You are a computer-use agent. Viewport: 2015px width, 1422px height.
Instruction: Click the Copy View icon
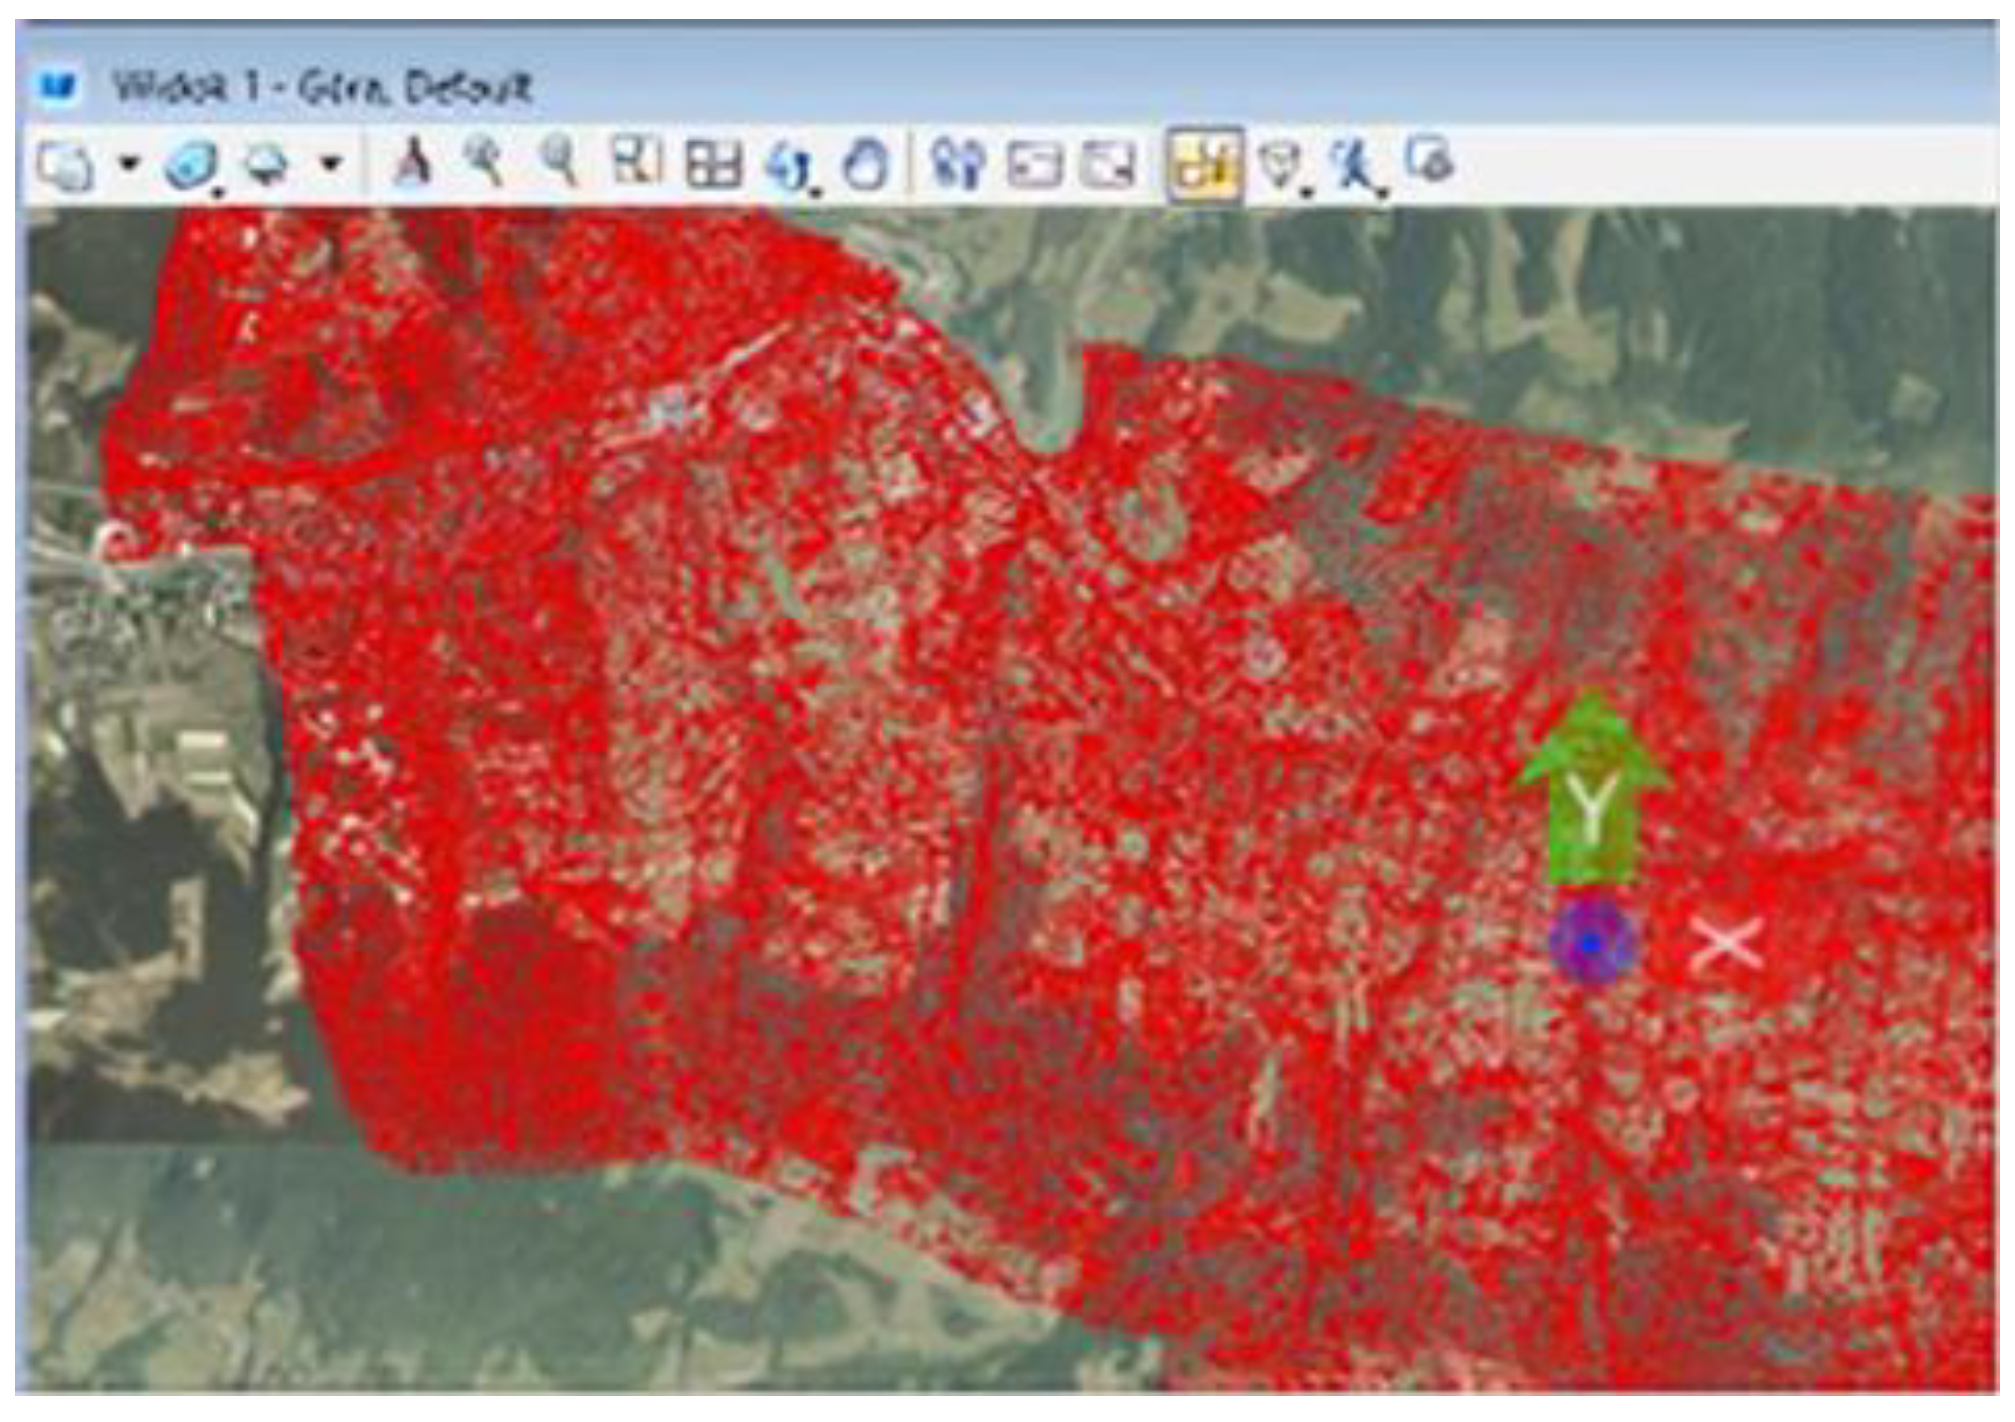[1430, 160]
